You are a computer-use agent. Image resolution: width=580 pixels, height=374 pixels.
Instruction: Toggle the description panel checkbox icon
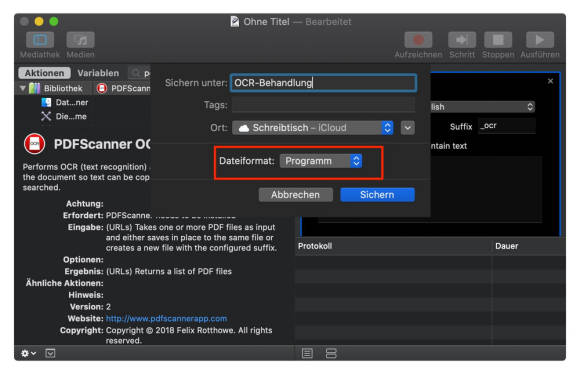coord(50,353)
